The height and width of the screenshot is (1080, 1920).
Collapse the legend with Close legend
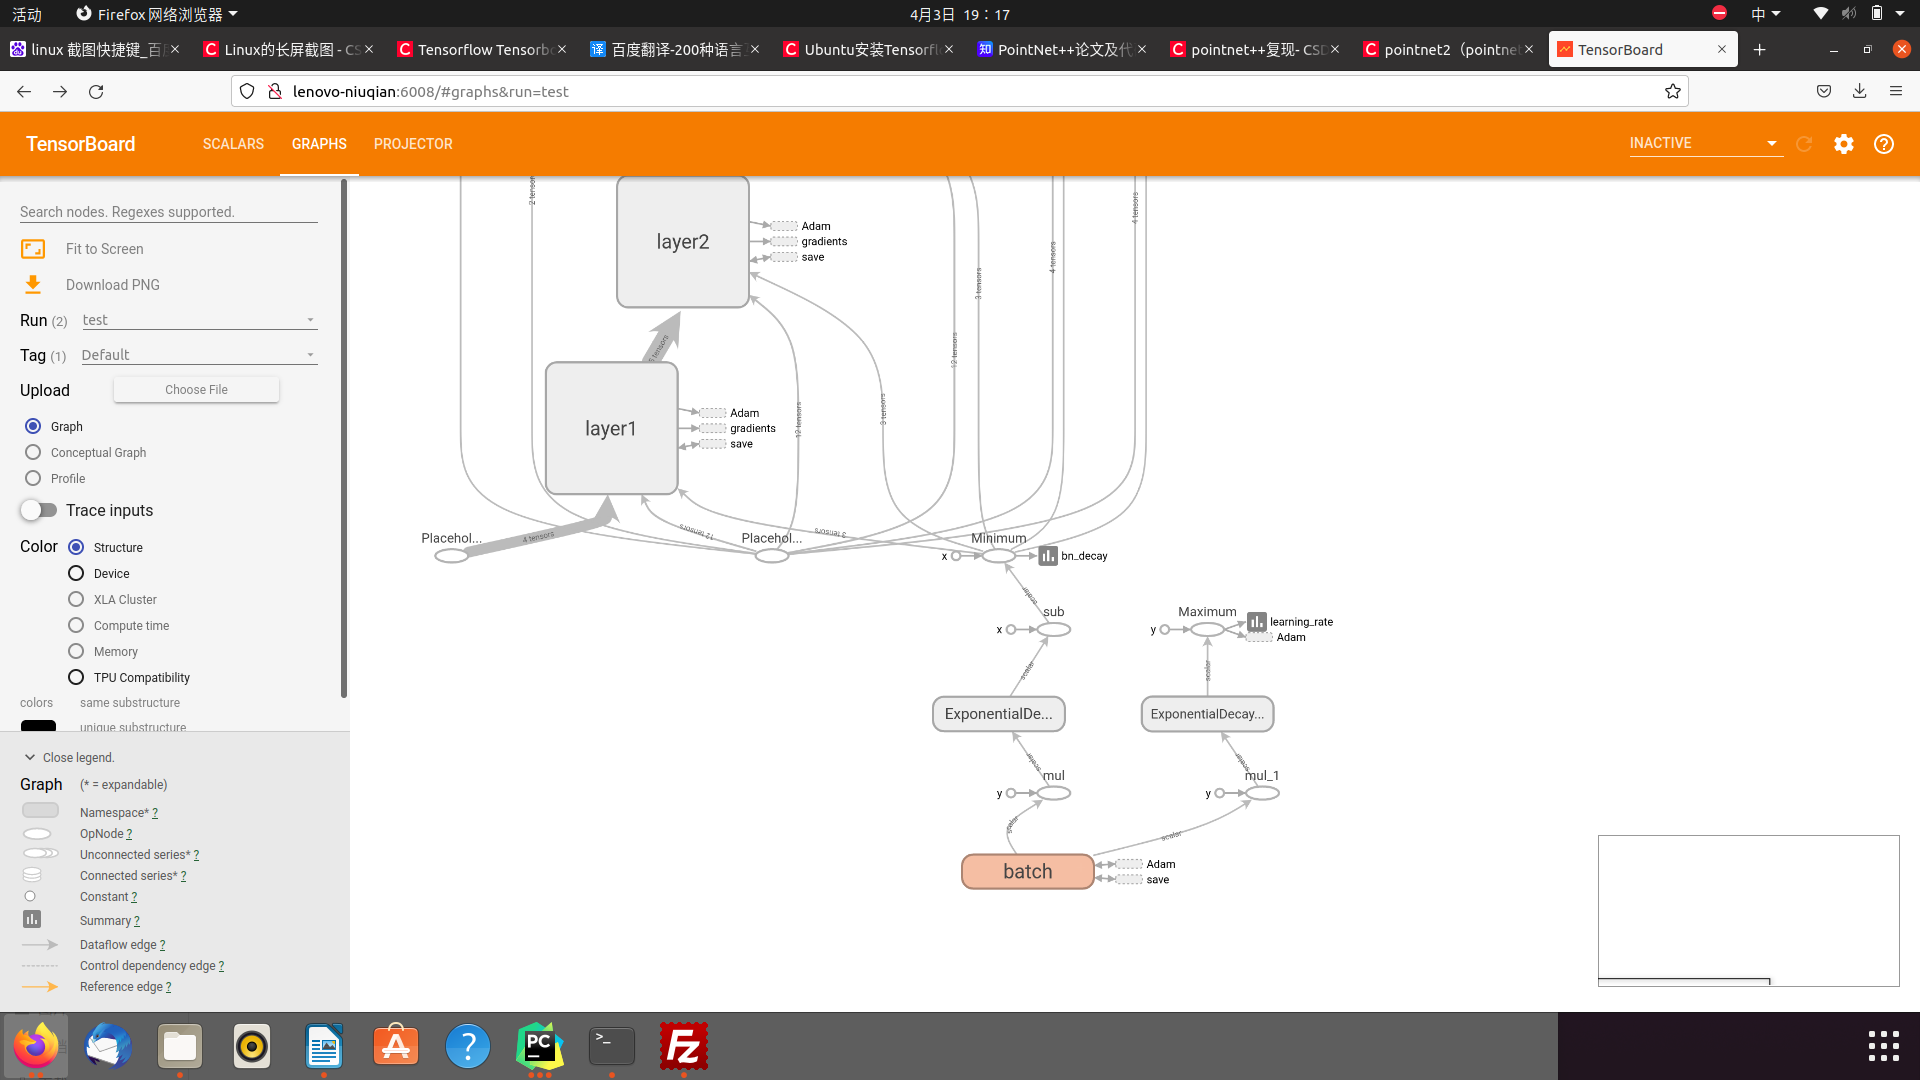[68, 757]
